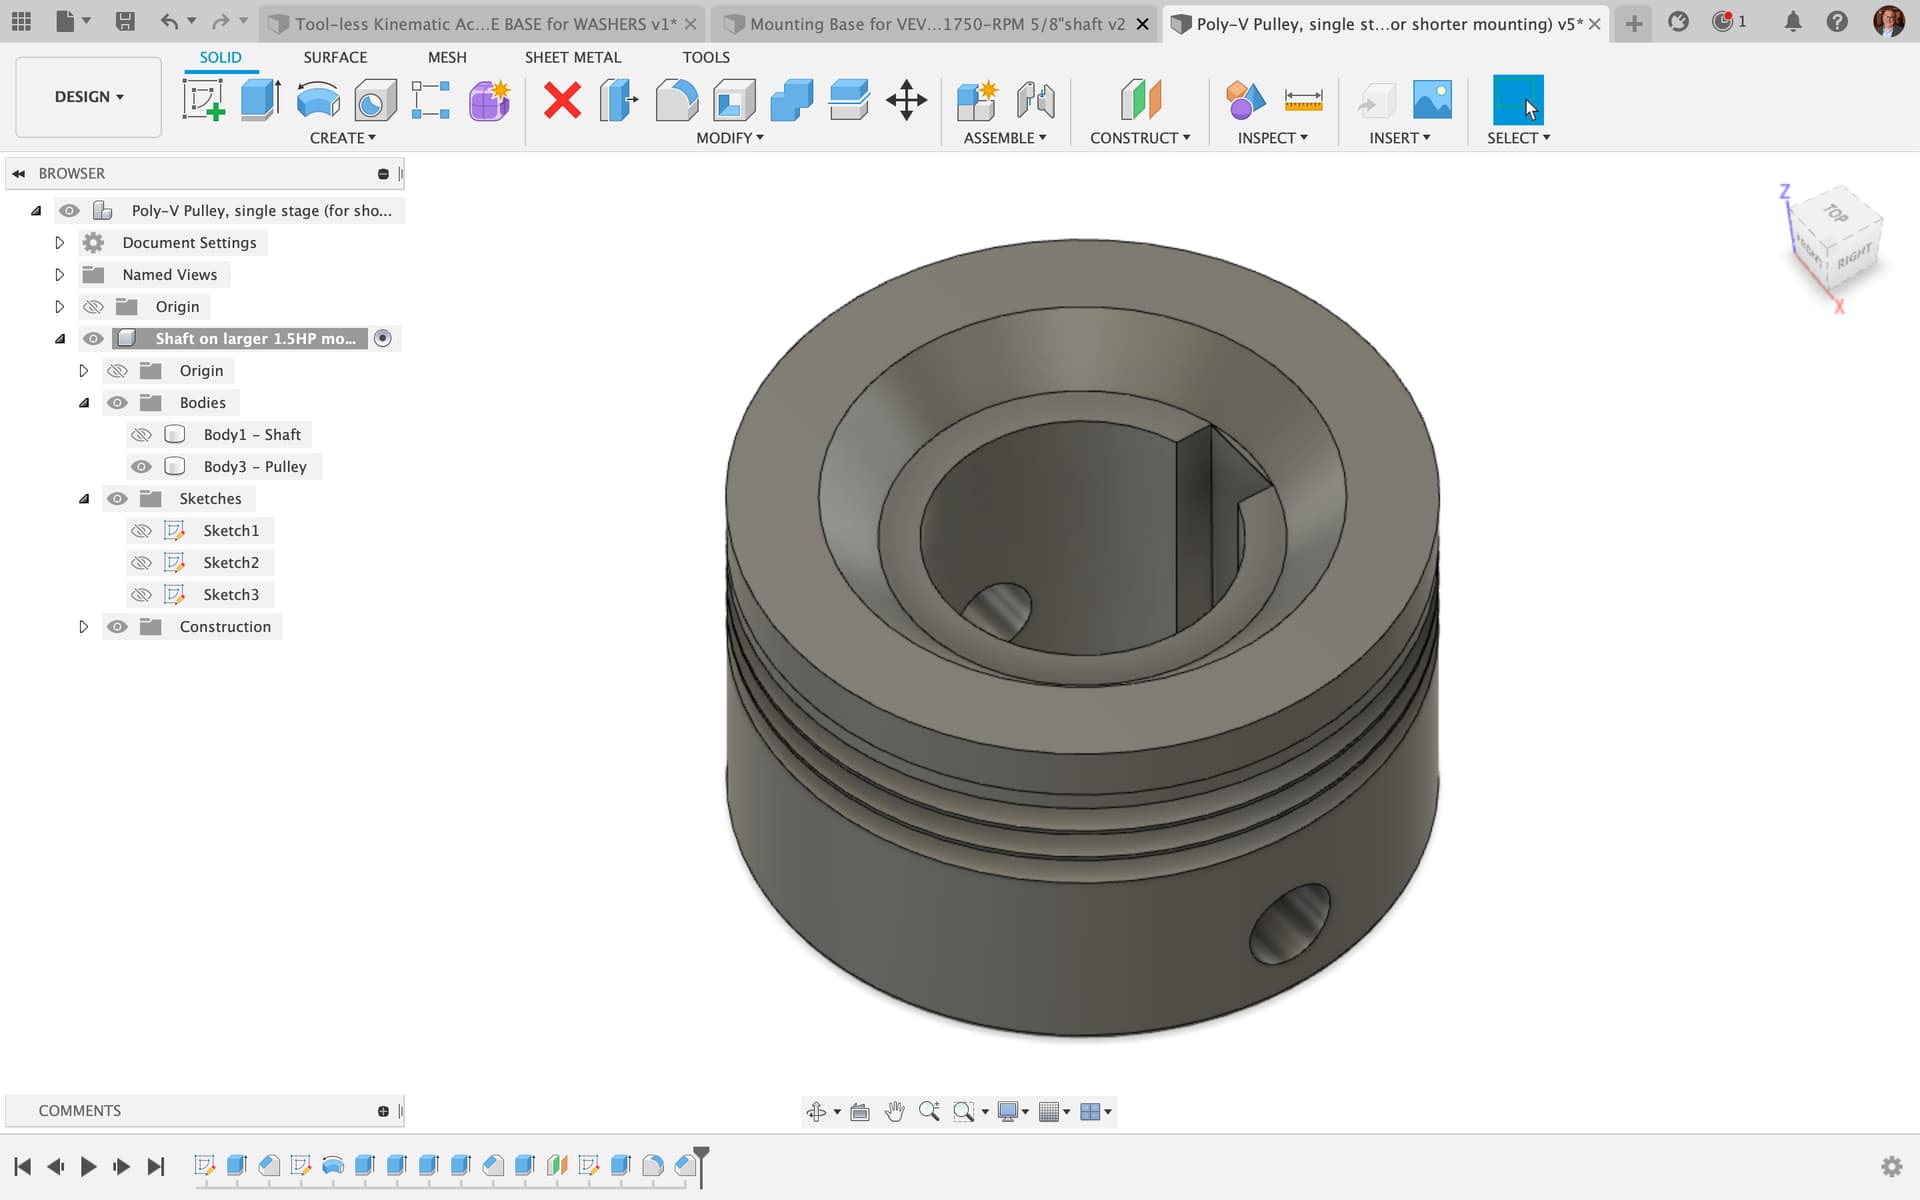The image size is (1920, 1200).
Task: Select the Create Form tool
Action: [x=489, y=100]
